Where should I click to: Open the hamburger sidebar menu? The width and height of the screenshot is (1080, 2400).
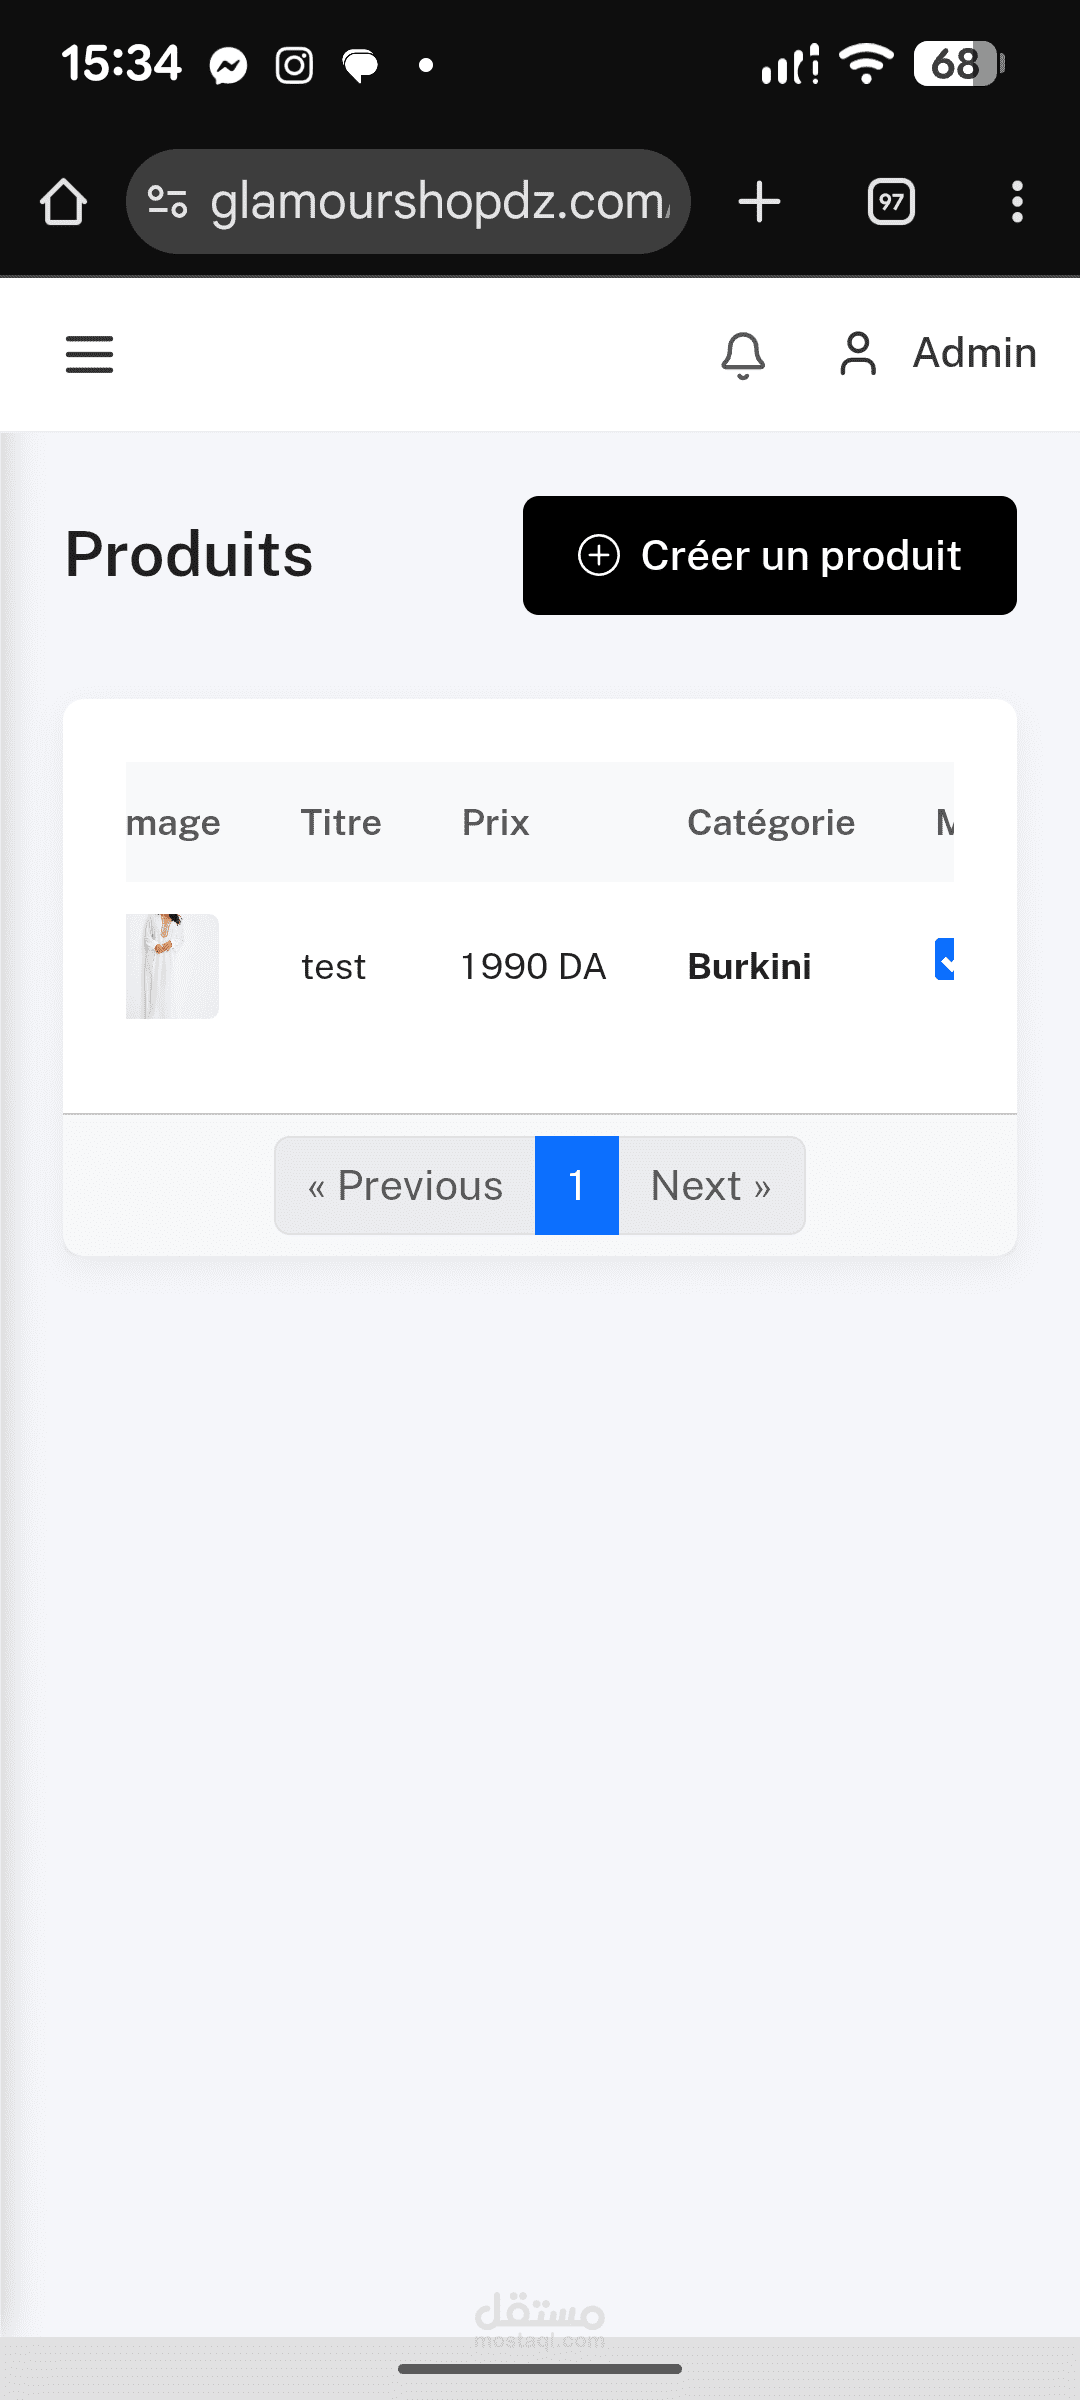(x=89, y=354)
